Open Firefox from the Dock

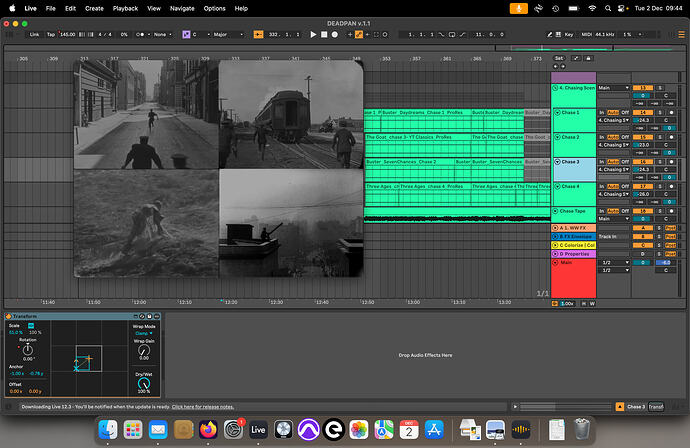(210, 429)
